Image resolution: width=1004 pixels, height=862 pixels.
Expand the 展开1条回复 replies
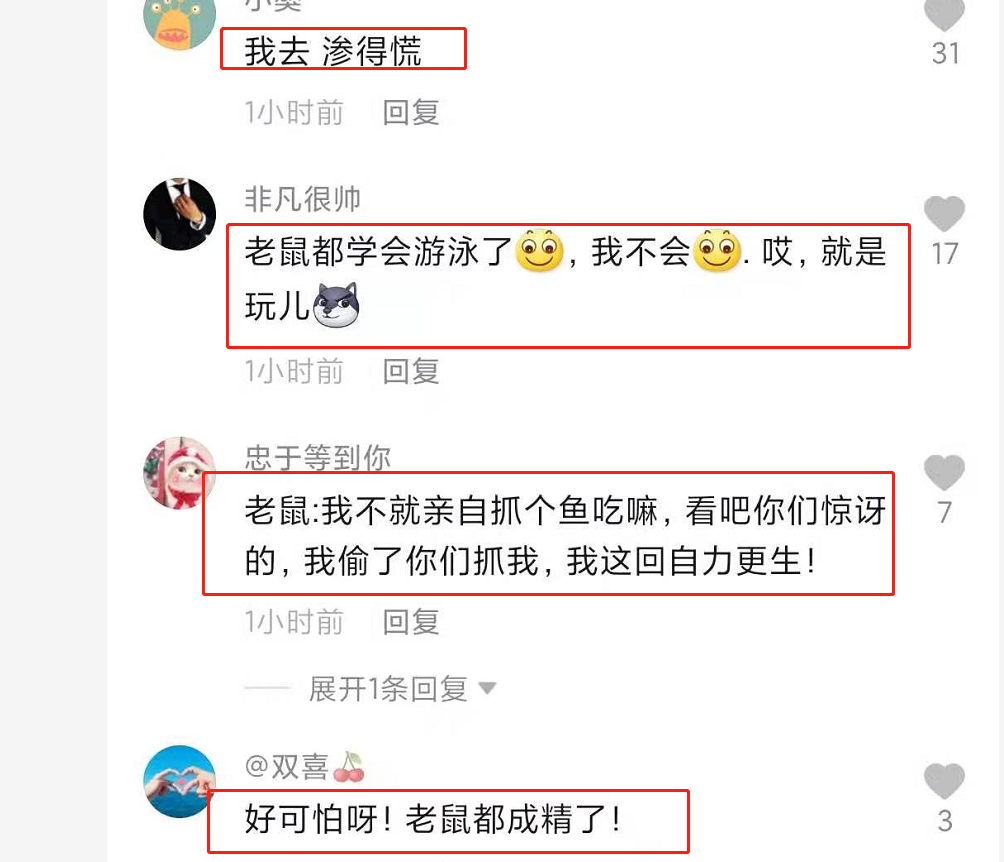[388, 689]
